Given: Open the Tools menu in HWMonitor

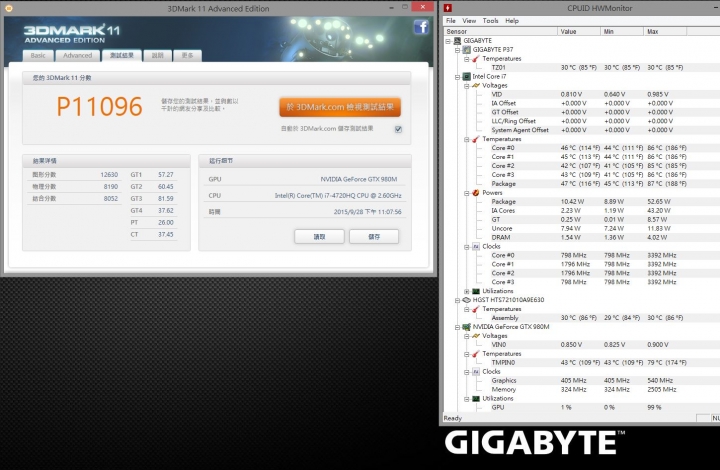Looking at the screenshot, I should coord(490,21).
